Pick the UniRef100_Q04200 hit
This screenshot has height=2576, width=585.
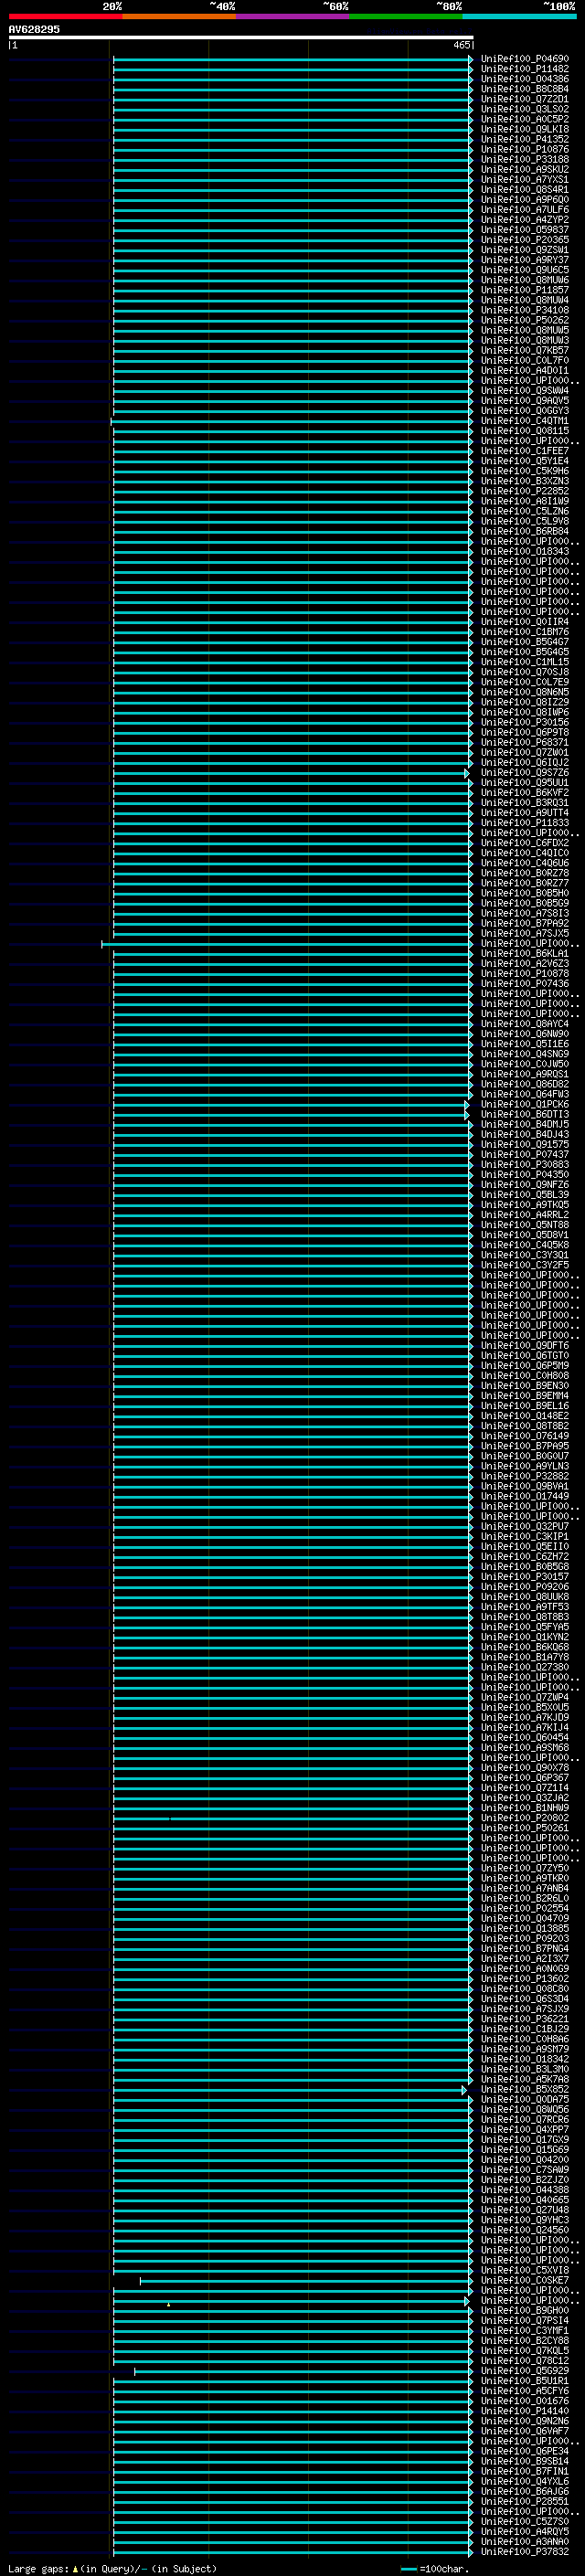click(524, 2159)
